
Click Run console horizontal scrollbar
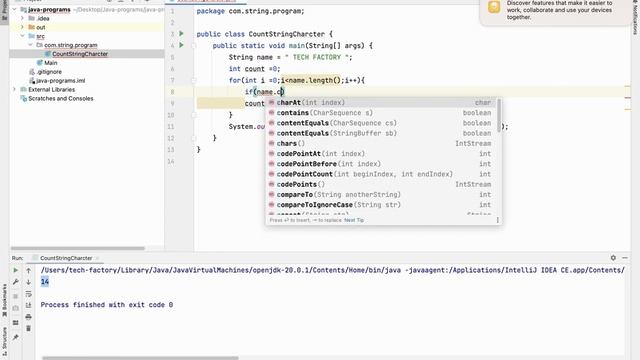[x=140, y=358]
